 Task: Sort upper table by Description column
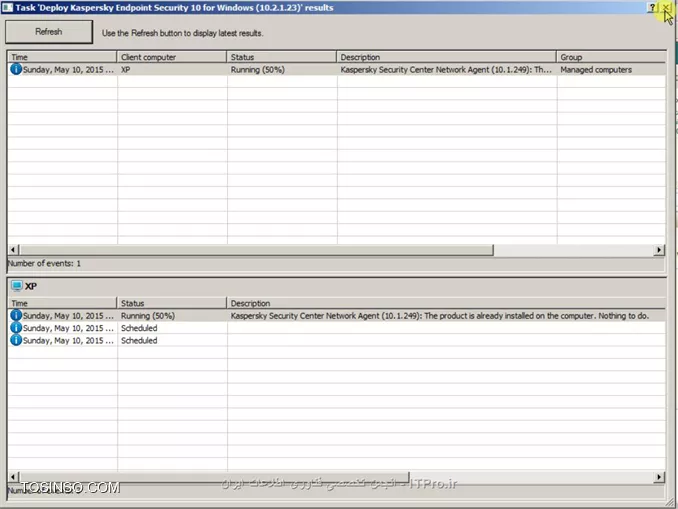pos(446,57)
